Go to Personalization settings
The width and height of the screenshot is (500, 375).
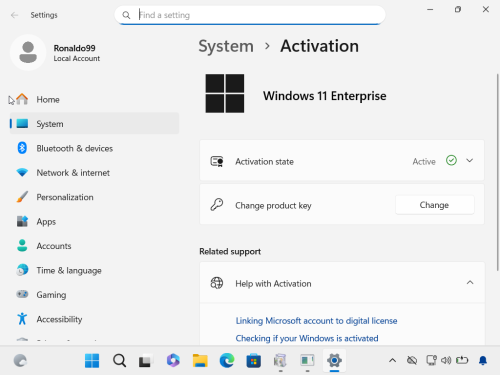pyautogui.click(x=94, y=197)
